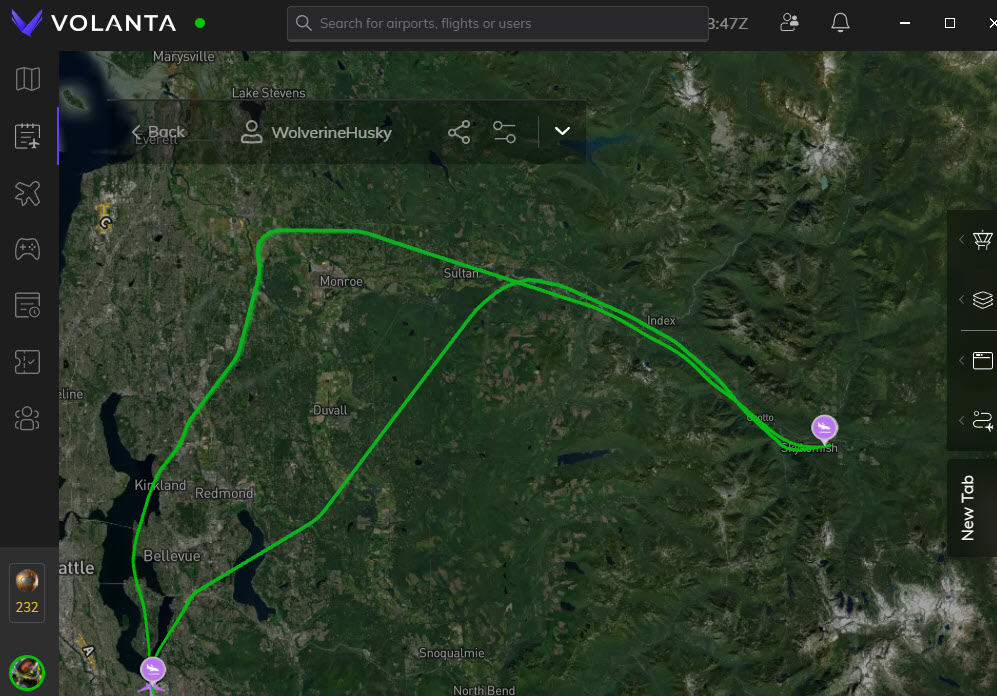Open flight filter settings sliders icon

click(504, 132)
